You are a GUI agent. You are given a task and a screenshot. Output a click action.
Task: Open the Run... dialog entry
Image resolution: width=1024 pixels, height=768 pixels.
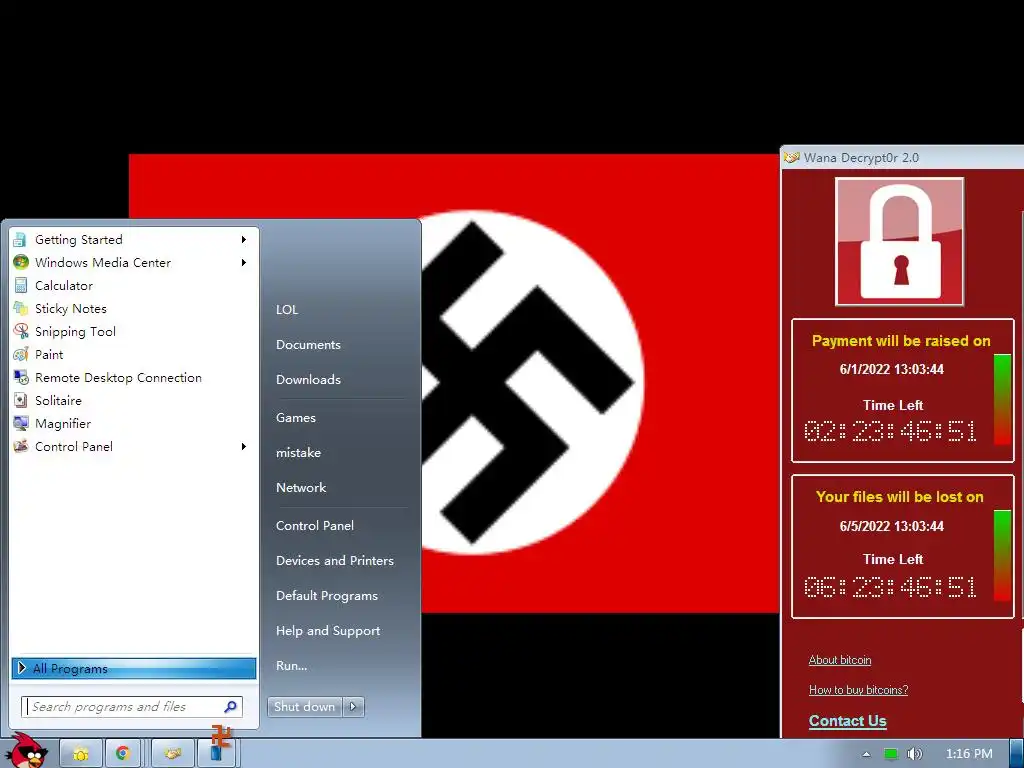click(x=291, y=666)
